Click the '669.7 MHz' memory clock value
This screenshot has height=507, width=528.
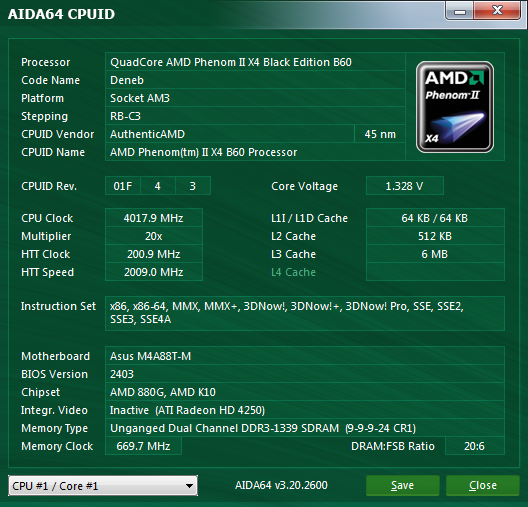143,446
